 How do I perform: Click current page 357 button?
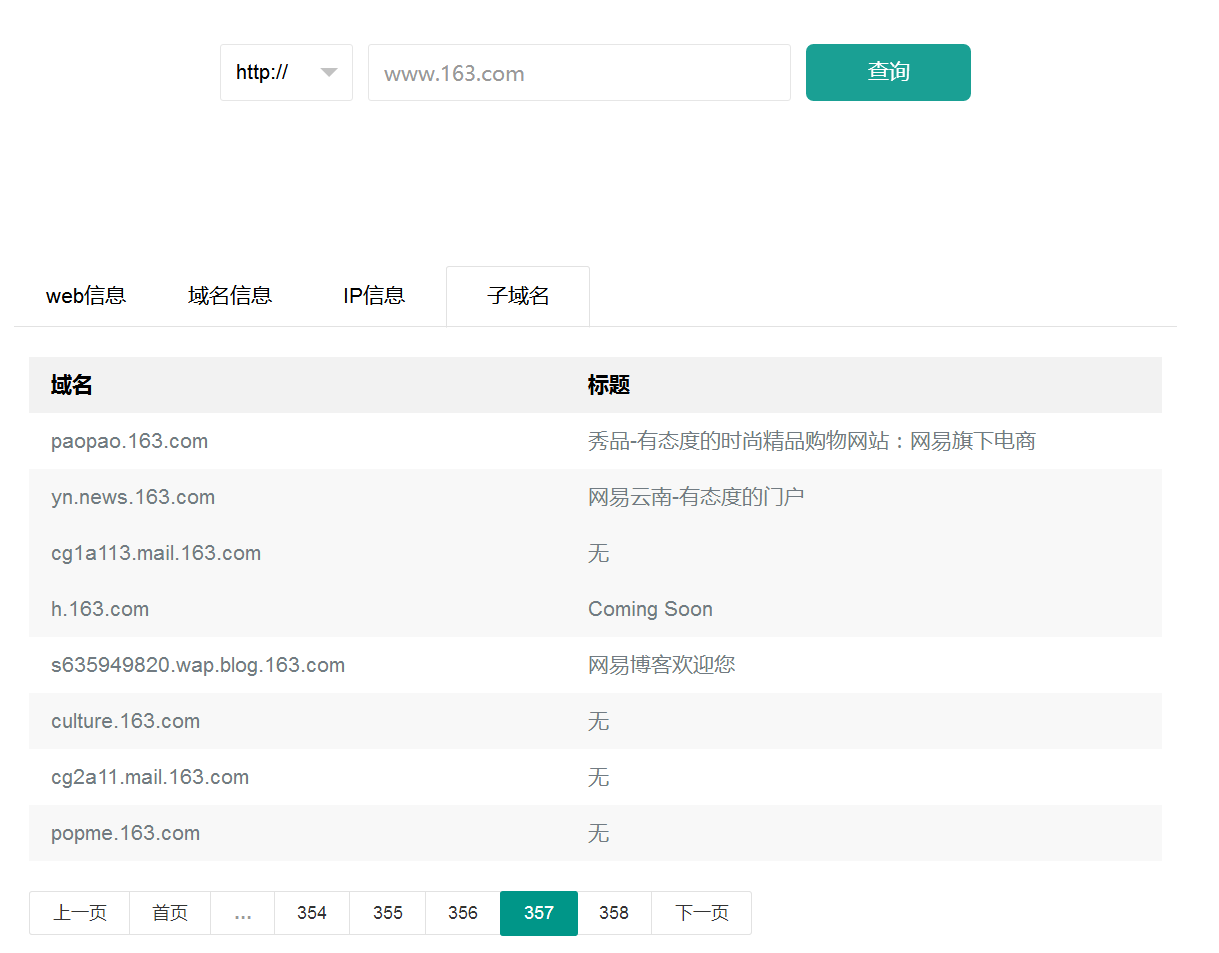(x=539, y=913)
